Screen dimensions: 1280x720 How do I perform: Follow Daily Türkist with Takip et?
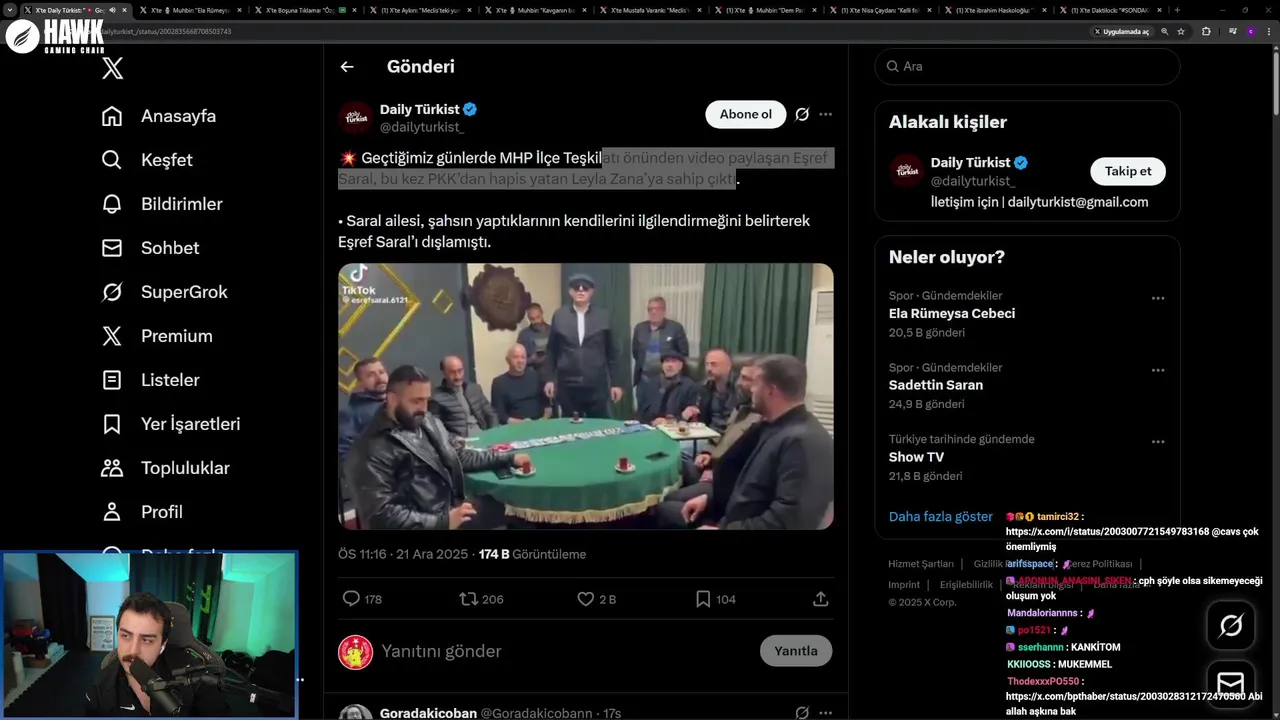pos(1128,171)
